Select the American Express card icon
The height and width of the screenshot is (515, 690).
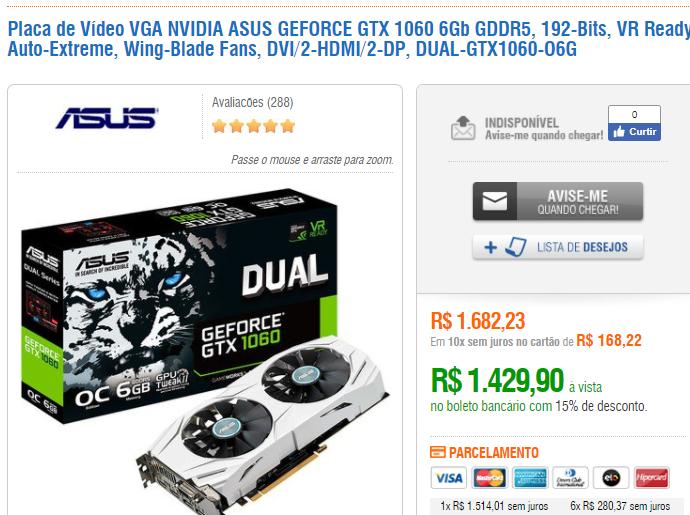pos(530,478)
